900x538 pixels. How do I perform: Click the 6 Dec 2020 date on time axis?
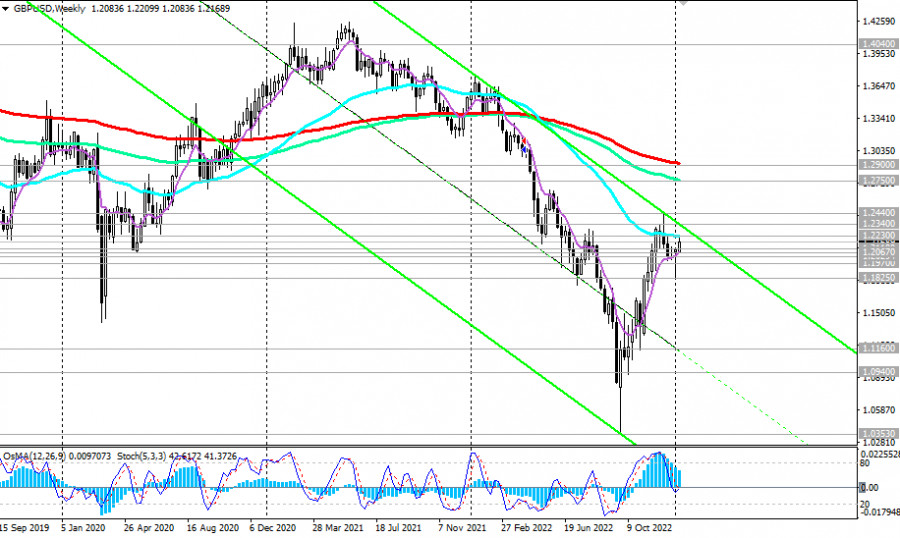click(x=273, y=528)
